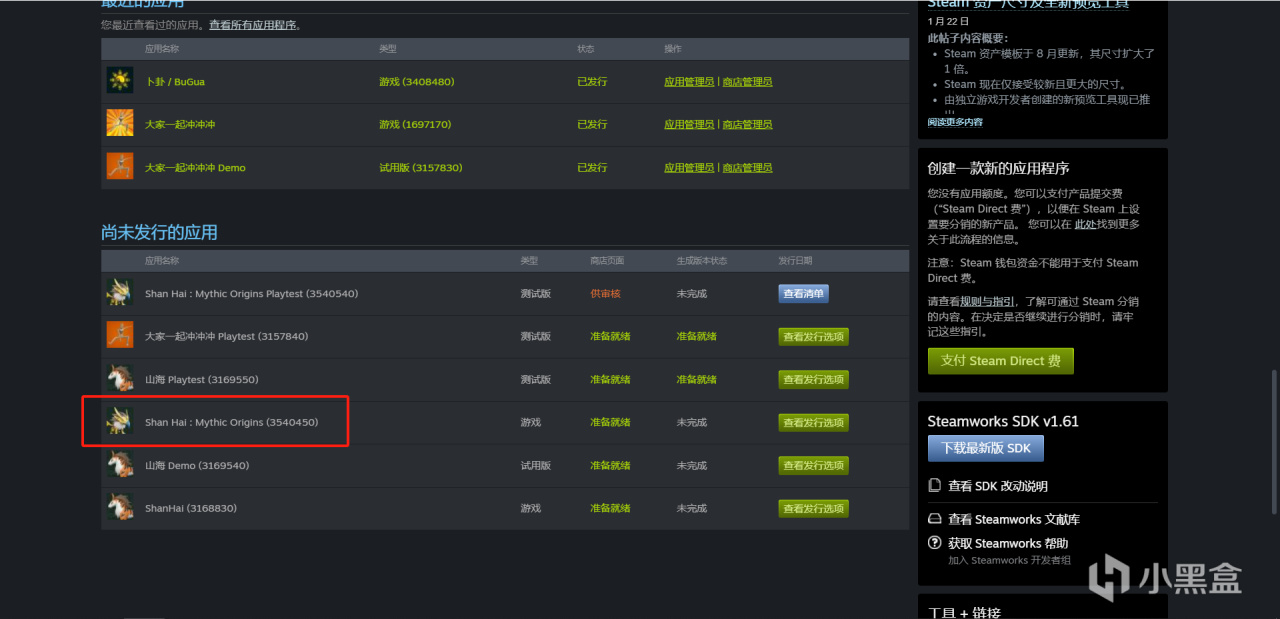Click 商店管理员 link for 大家一起冲冲冲 game
1280x619 pixels.
tap(748, 125)
